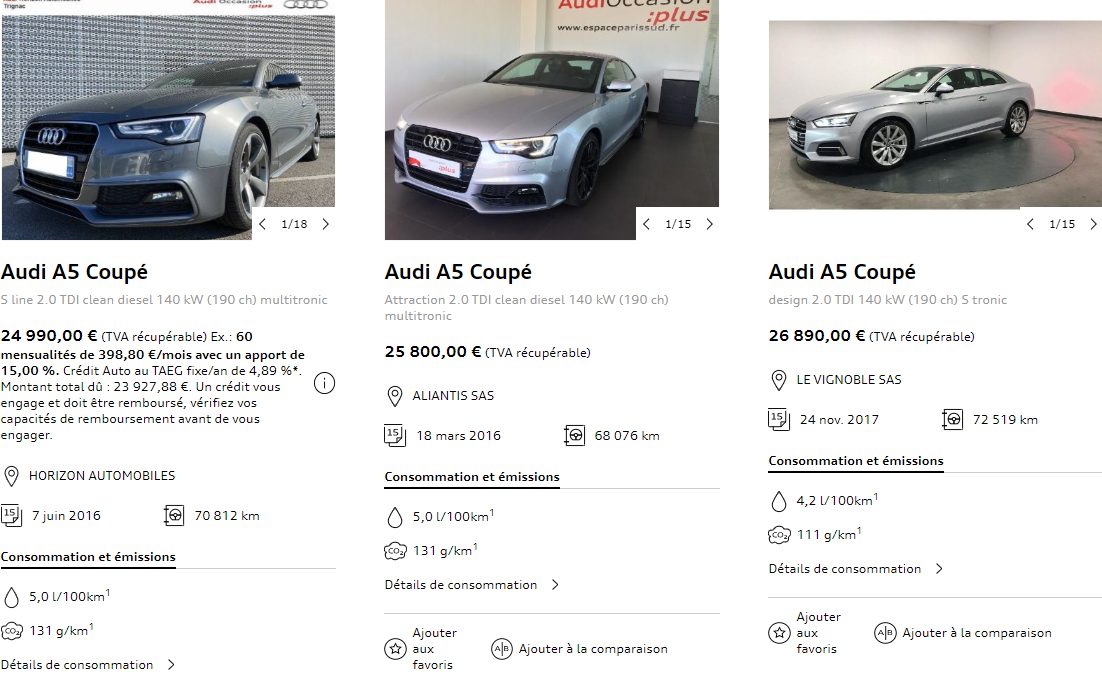Click star favorite icon on ALIANTIS SAS listing
Image resolution: width=1102 pixels, height=691 pixels.
point(395,649)
